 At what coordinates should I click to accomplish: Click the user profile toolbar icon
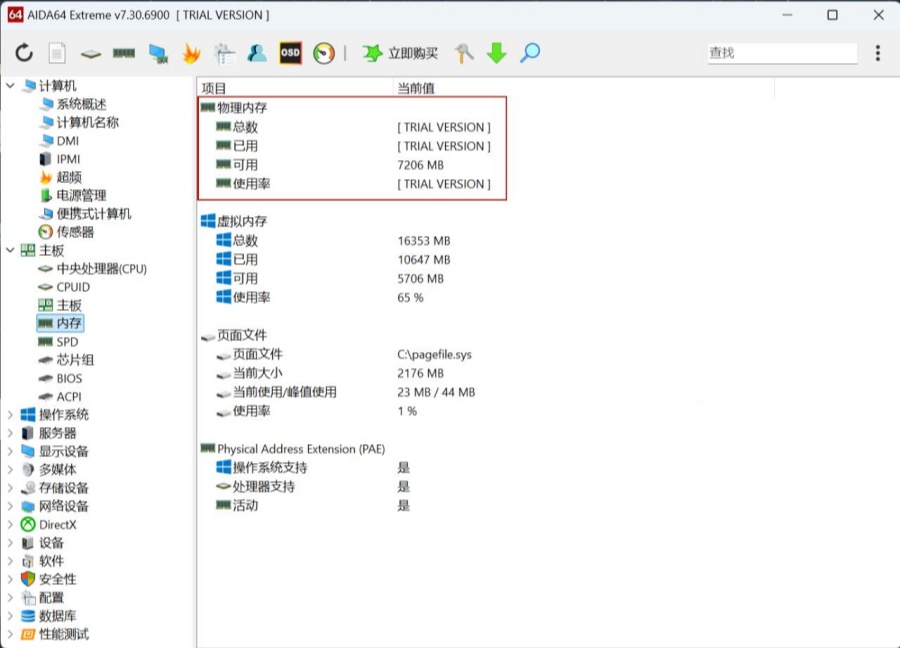[x=257, y=53]
